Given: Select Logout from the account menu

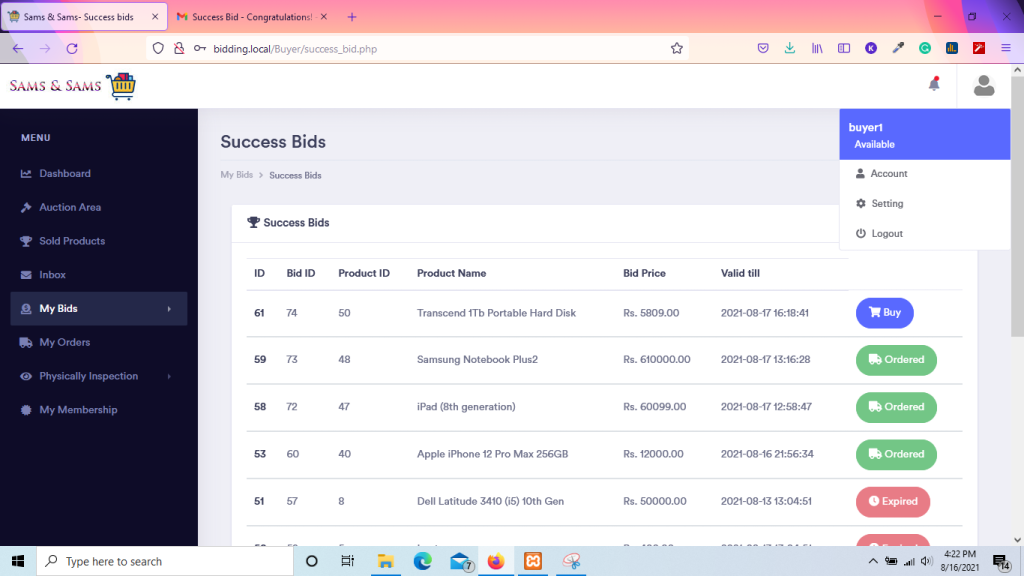Looking at the screenshot, I should [x=888, y=233].
